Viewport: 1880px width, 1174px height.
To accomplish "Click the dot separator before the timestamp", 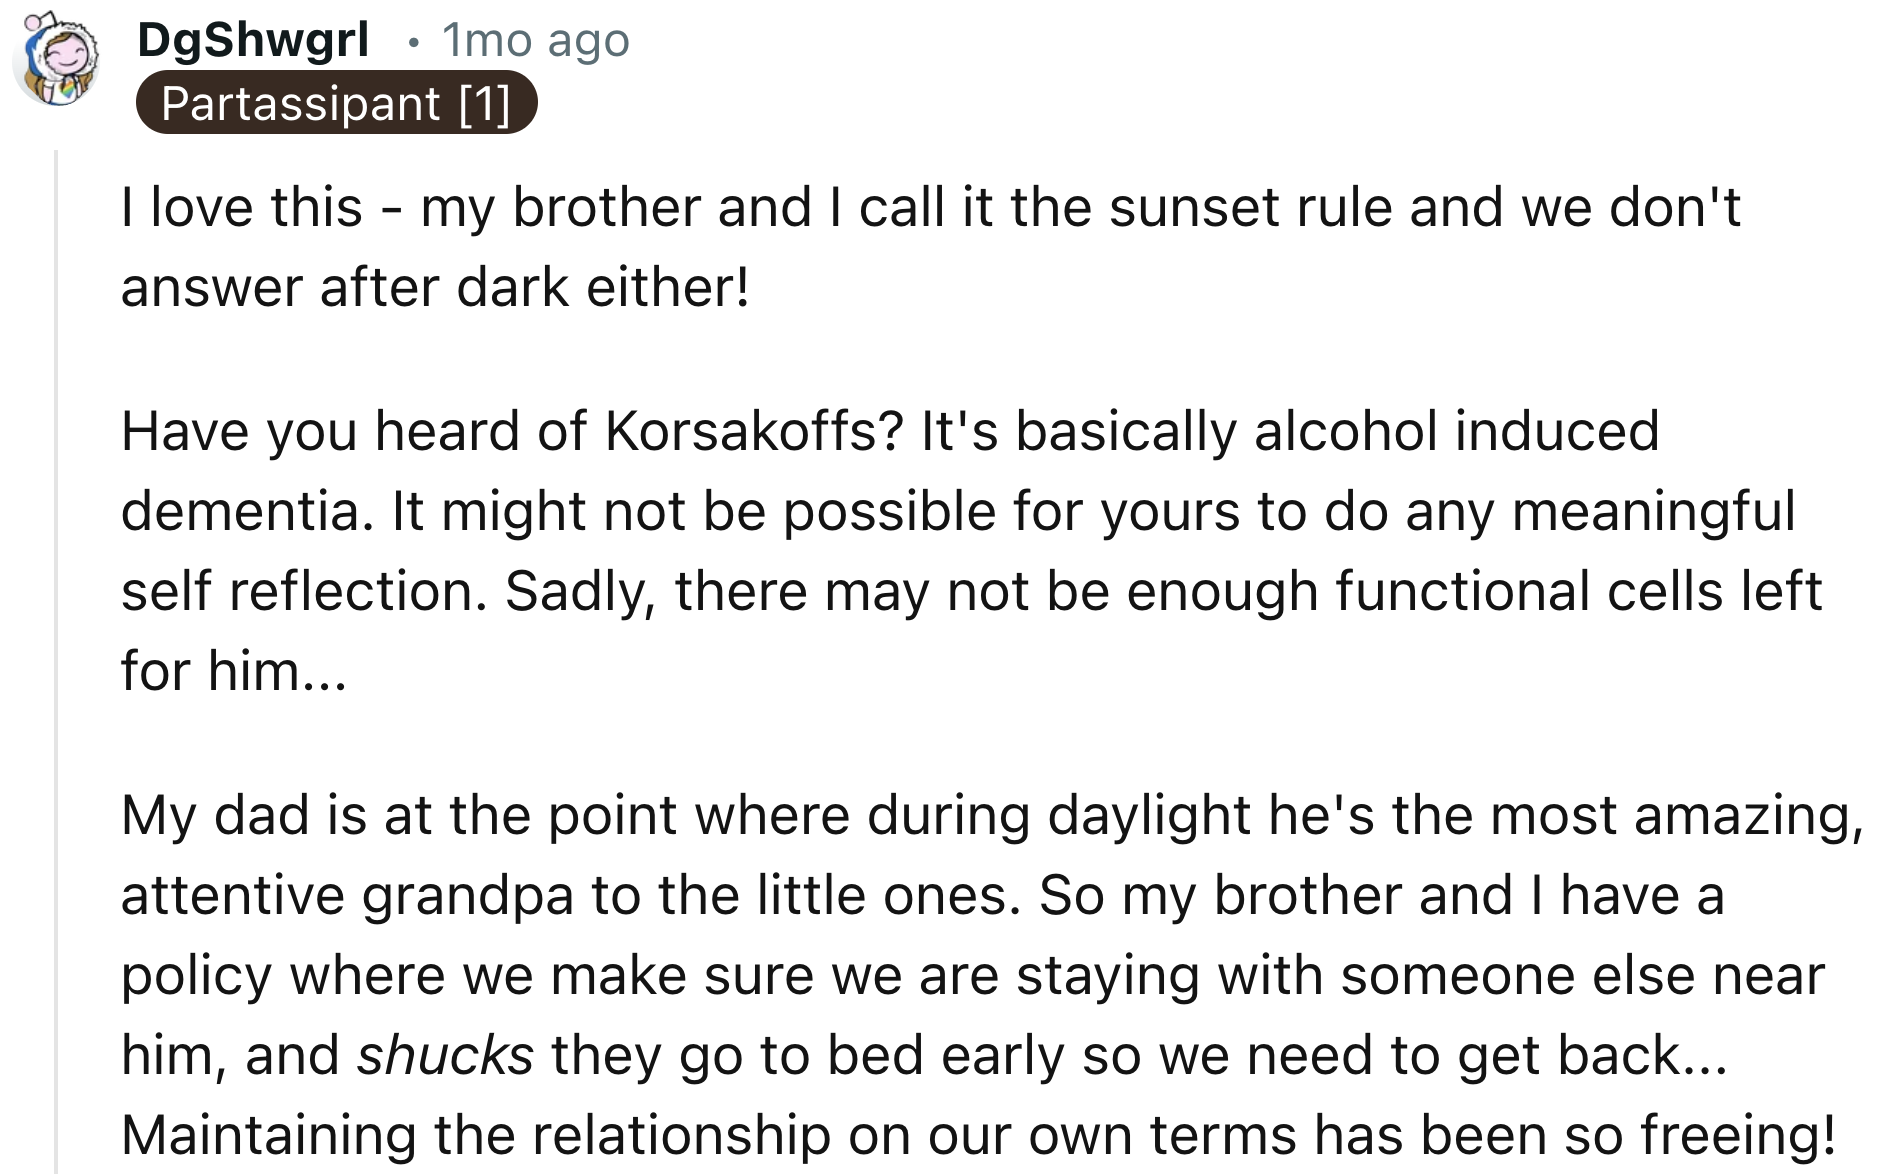I will [x=413, y=42].
